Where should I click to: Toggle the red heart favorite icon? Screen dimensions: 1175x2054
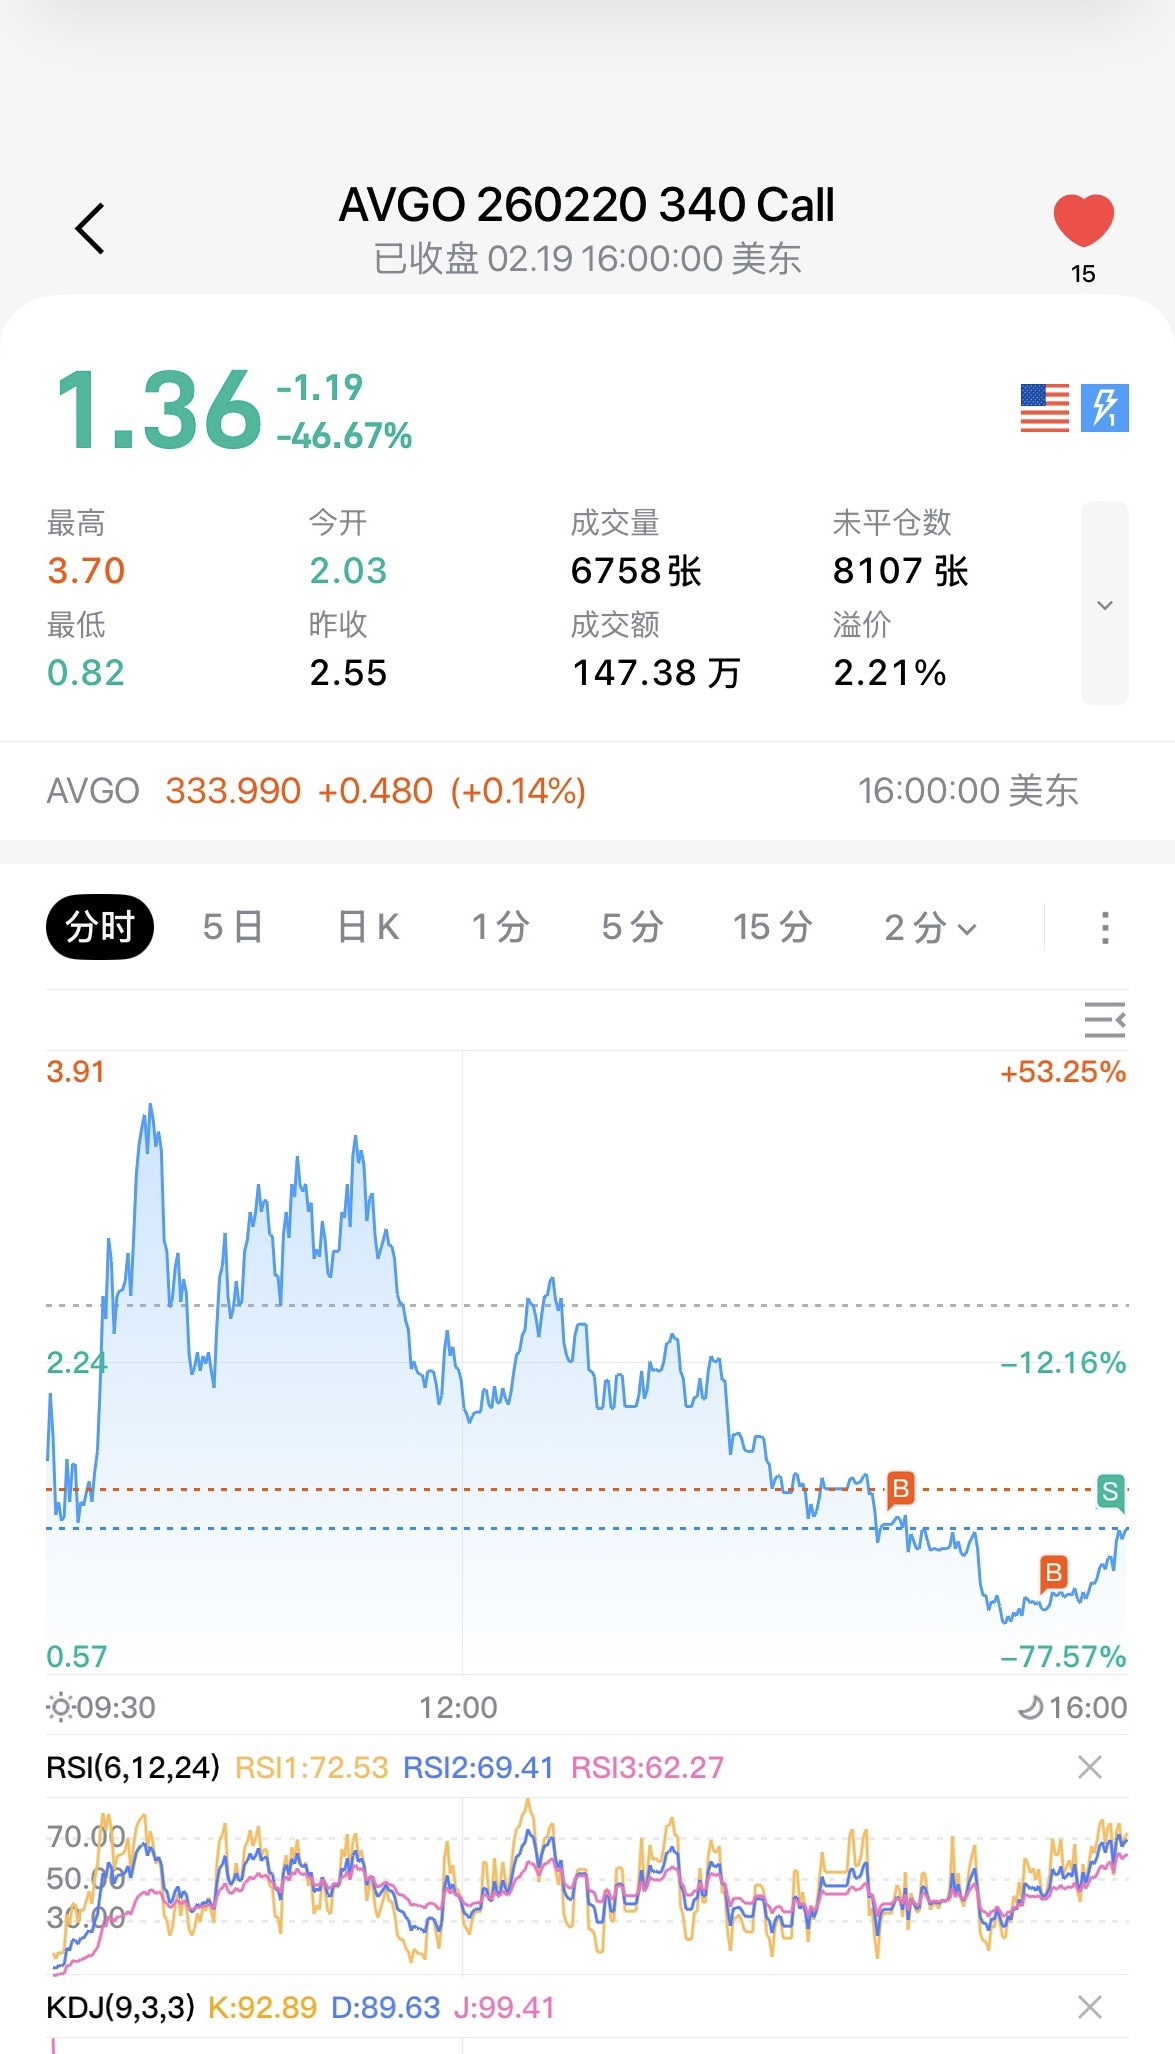[1083, 220]
